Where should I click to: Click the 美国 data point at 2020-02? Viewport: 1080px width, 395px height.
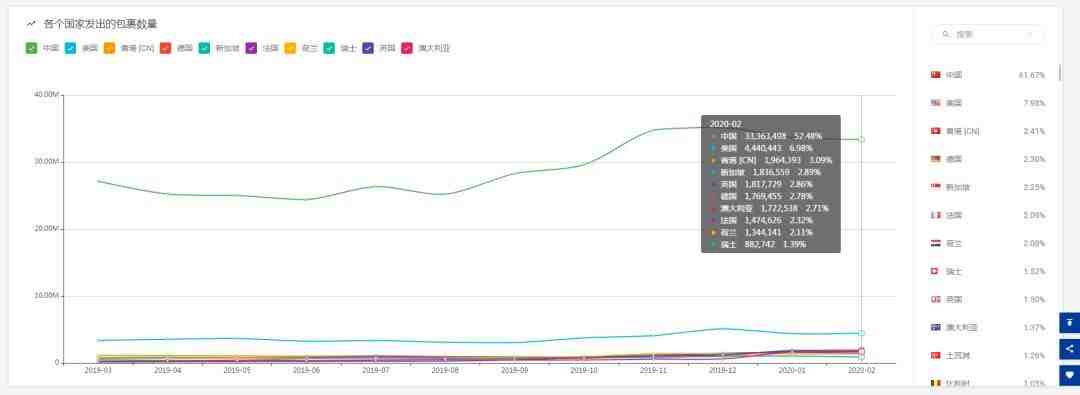[861, 333]
